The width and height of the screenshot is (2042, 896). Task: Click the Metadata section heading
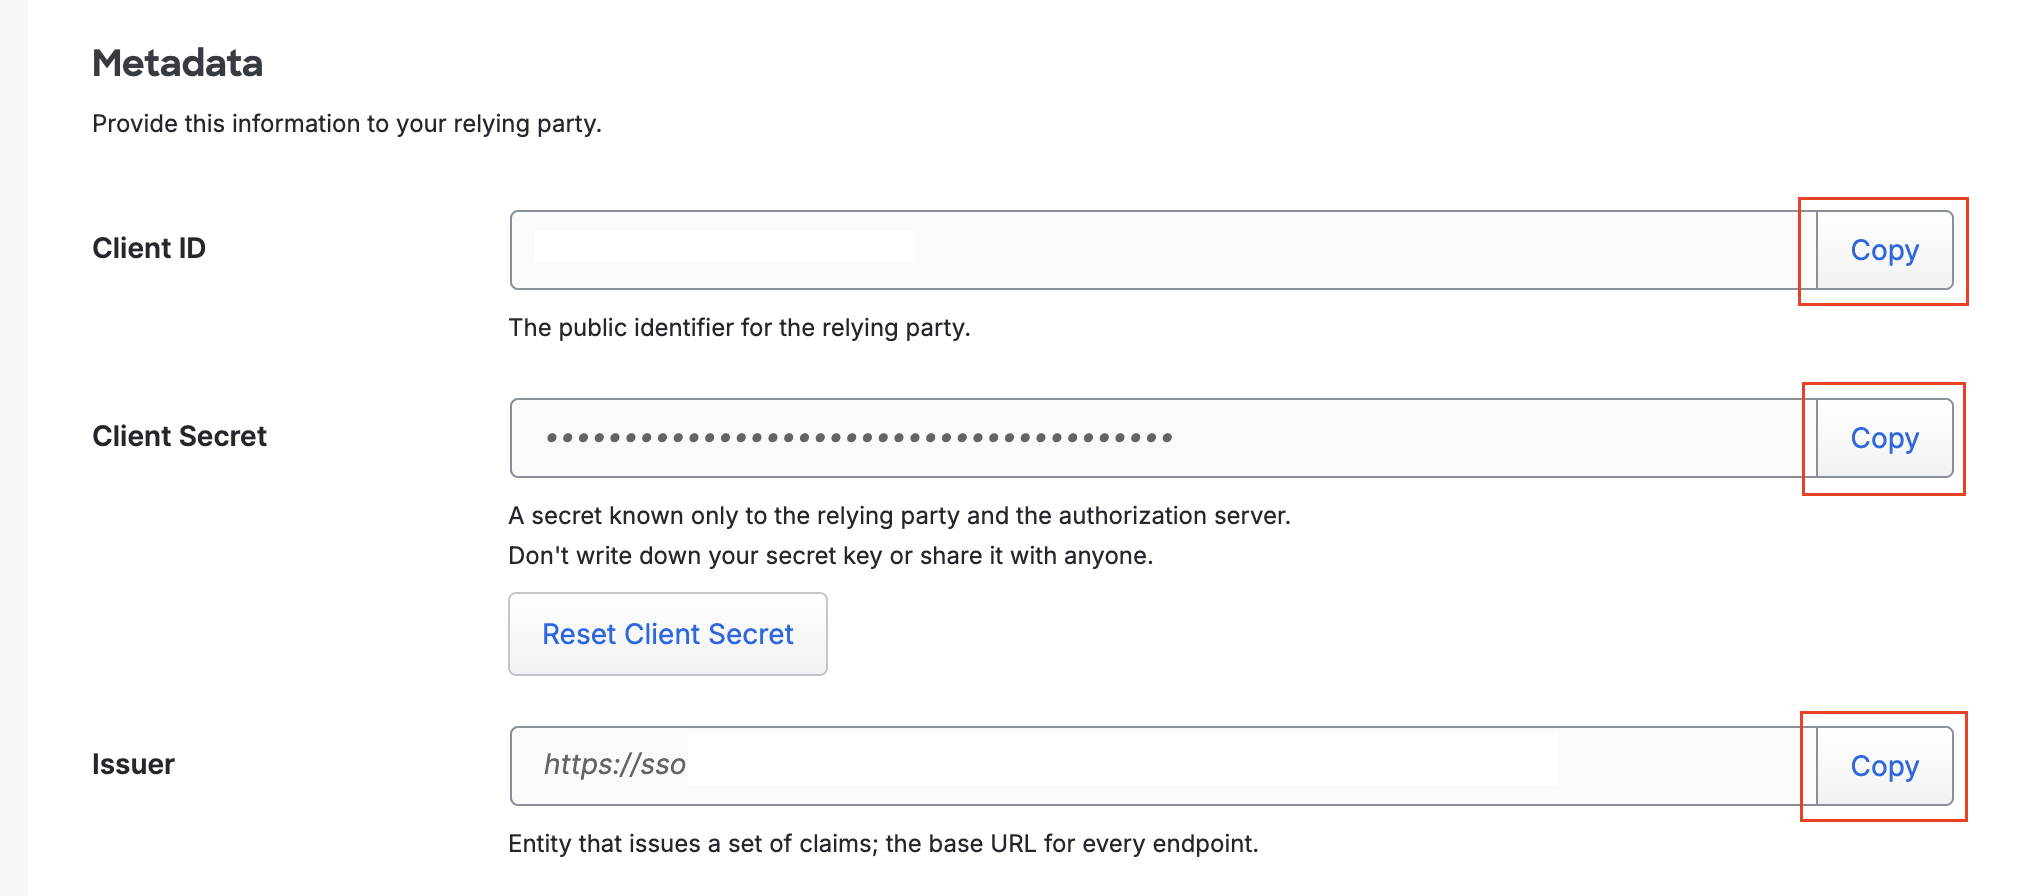tap(177, 62)
